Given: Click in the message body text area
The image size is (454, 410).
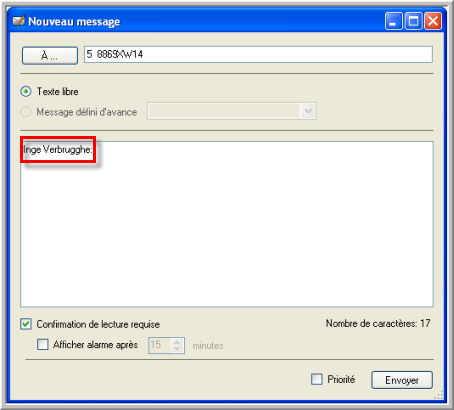Looking at the screenshot, I should [227, 224].
